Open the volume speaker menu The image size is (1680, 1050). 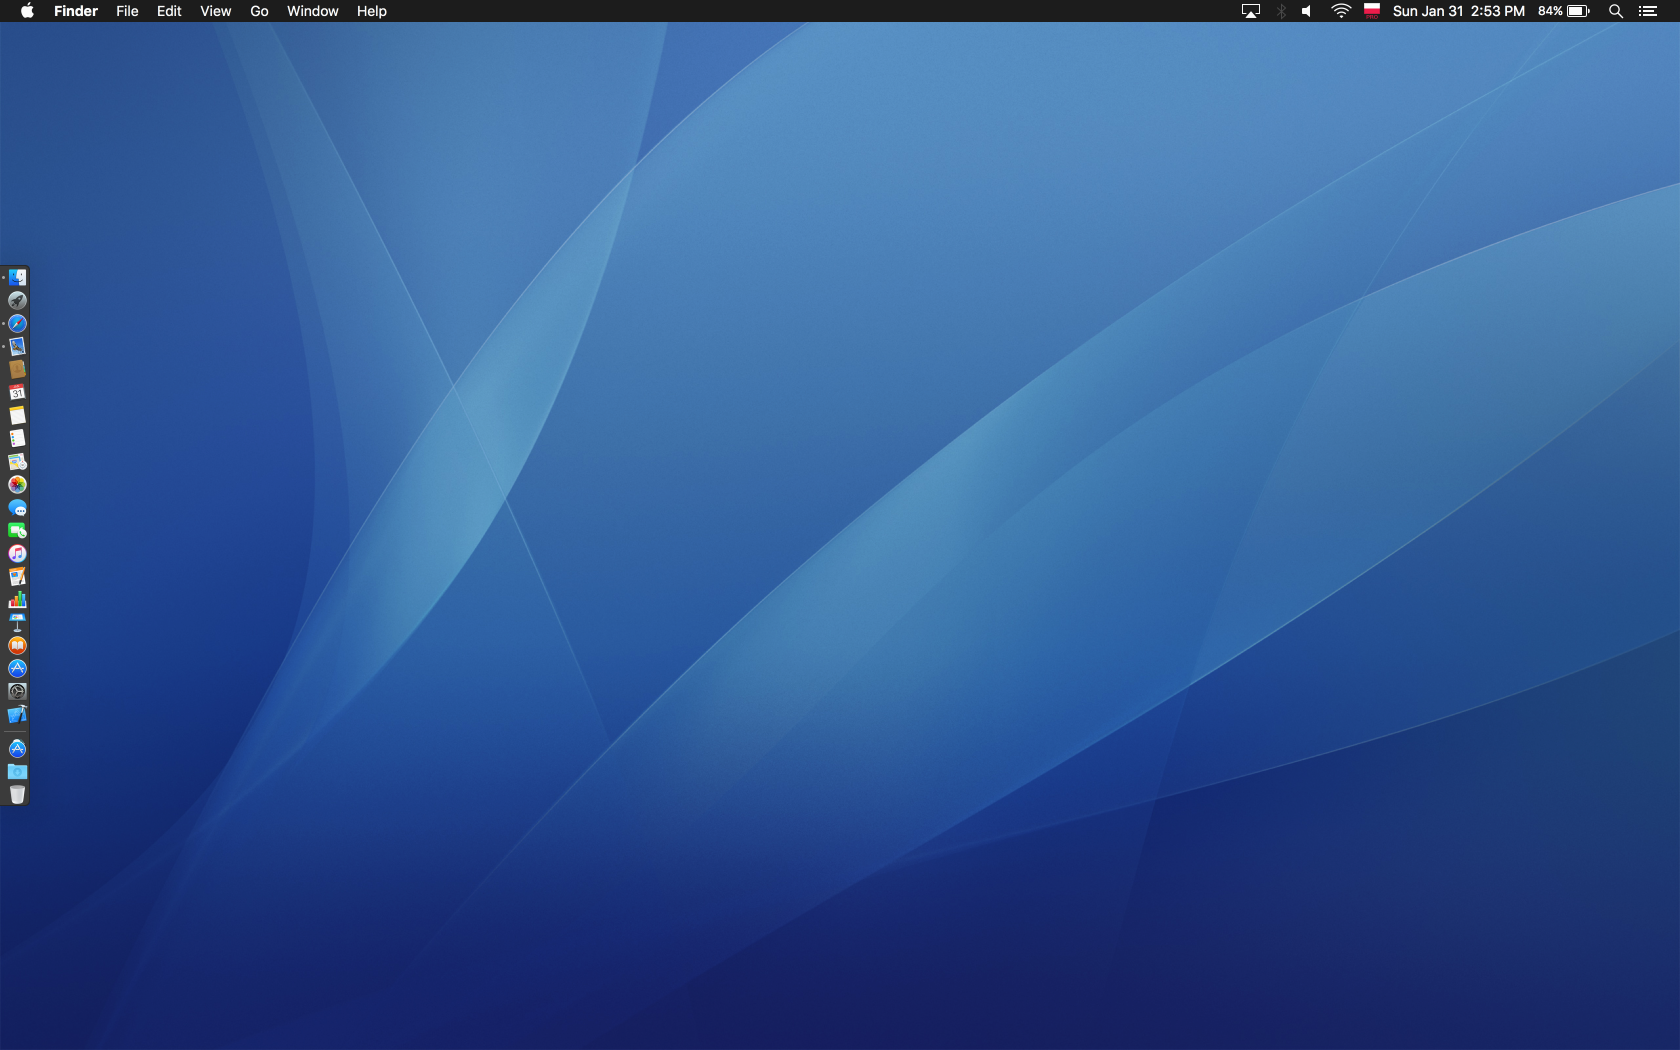pos(1307,11)
